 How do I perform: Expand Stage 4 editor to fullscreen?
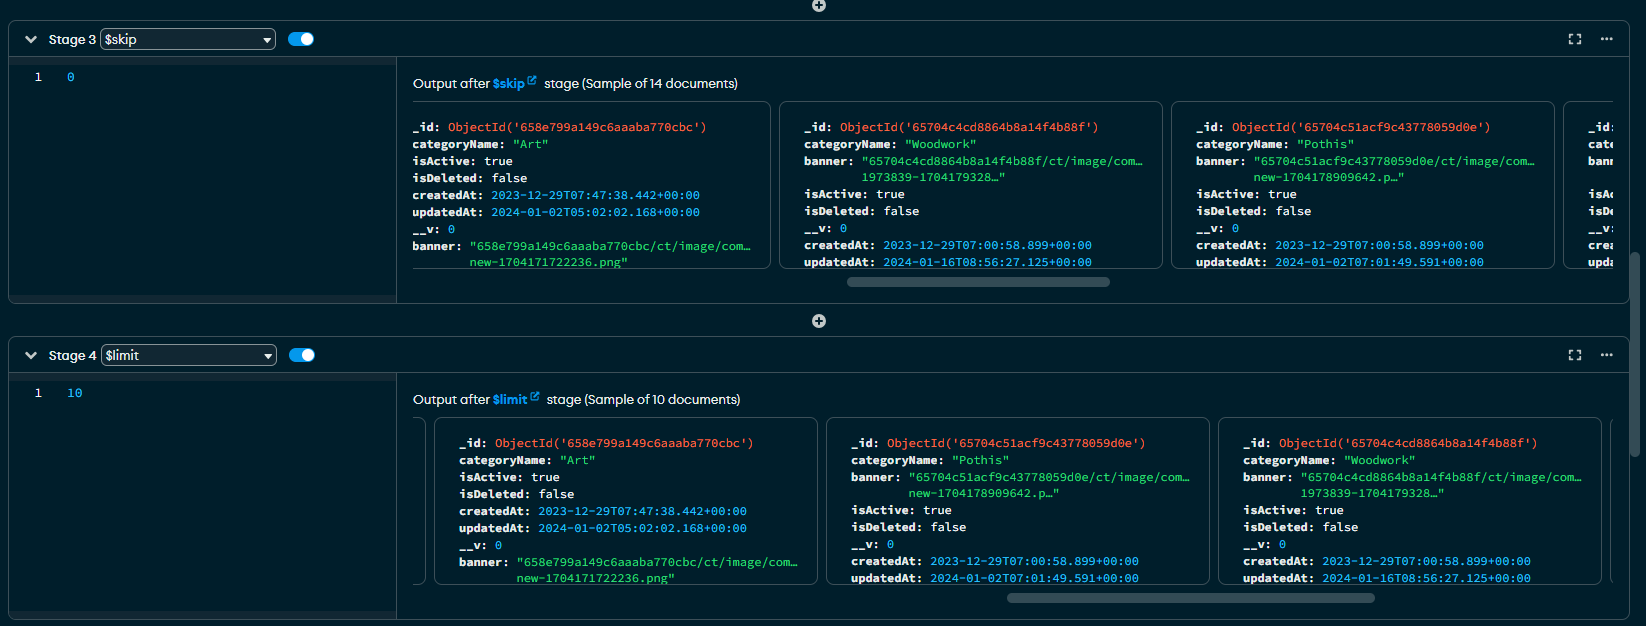coord(1575,355)
